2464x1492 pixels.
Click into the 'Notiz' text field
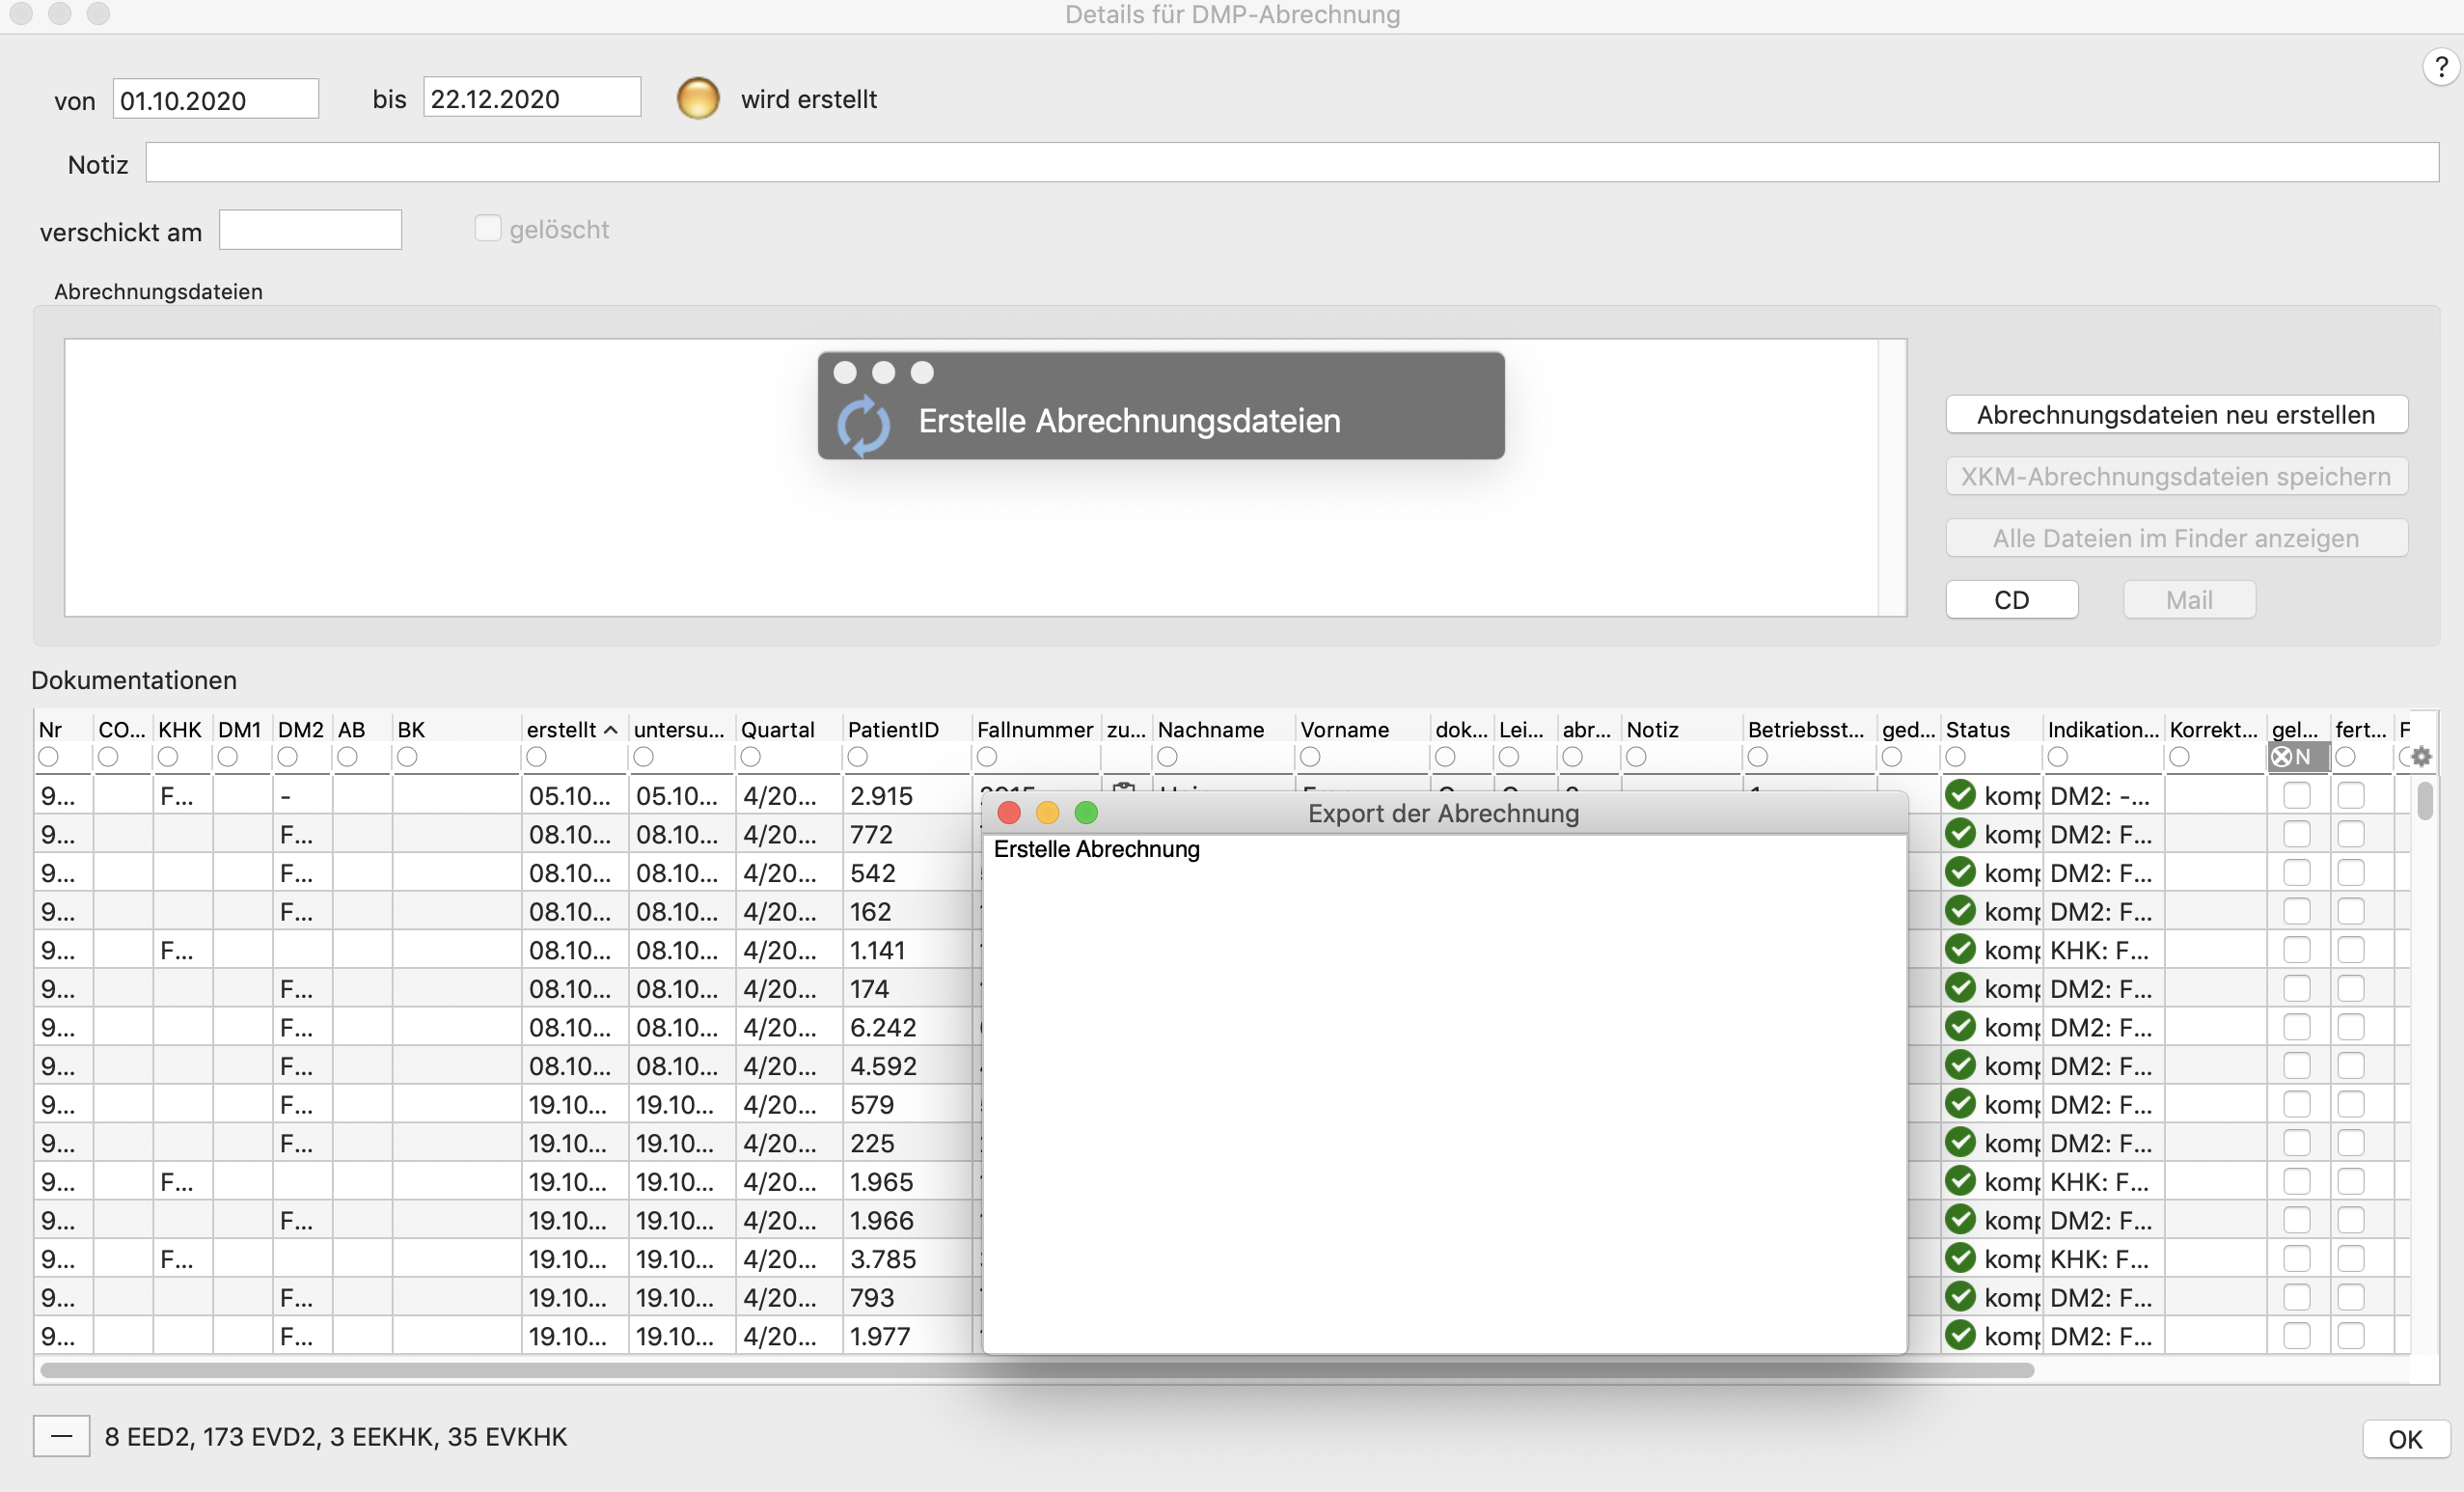[1292, 163]
